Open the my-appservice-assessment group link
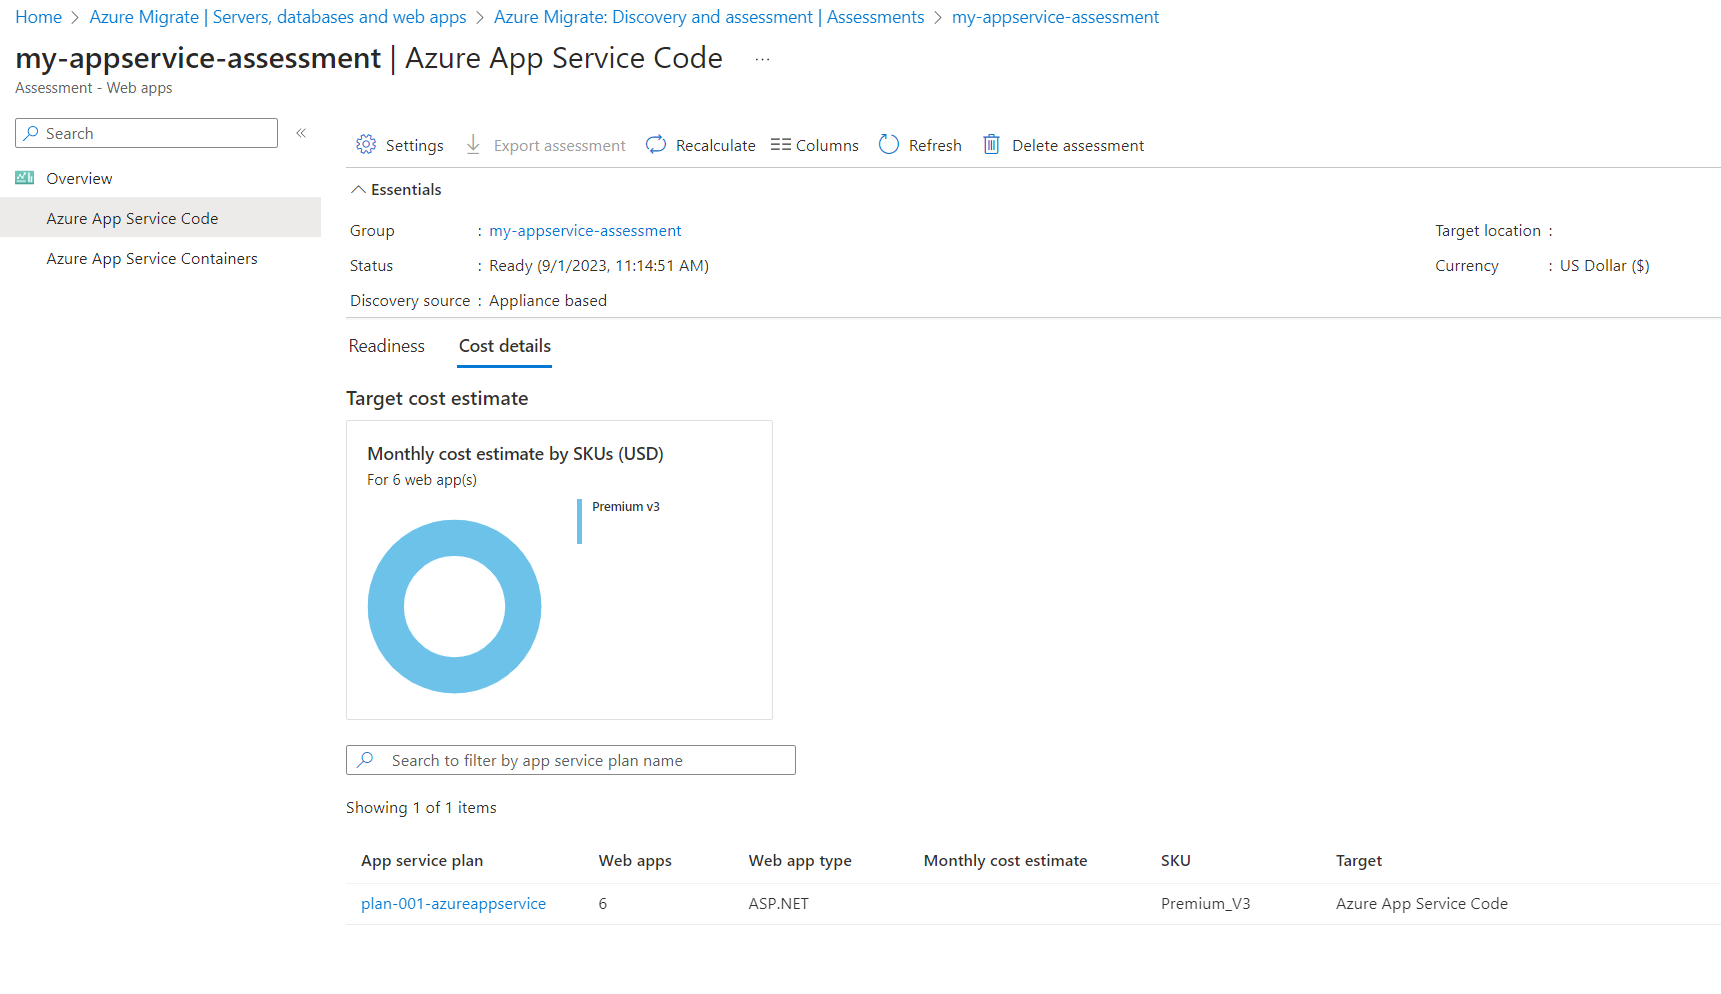The height and width of the screenshot is (994, 1721). click(x=585, y=230)
